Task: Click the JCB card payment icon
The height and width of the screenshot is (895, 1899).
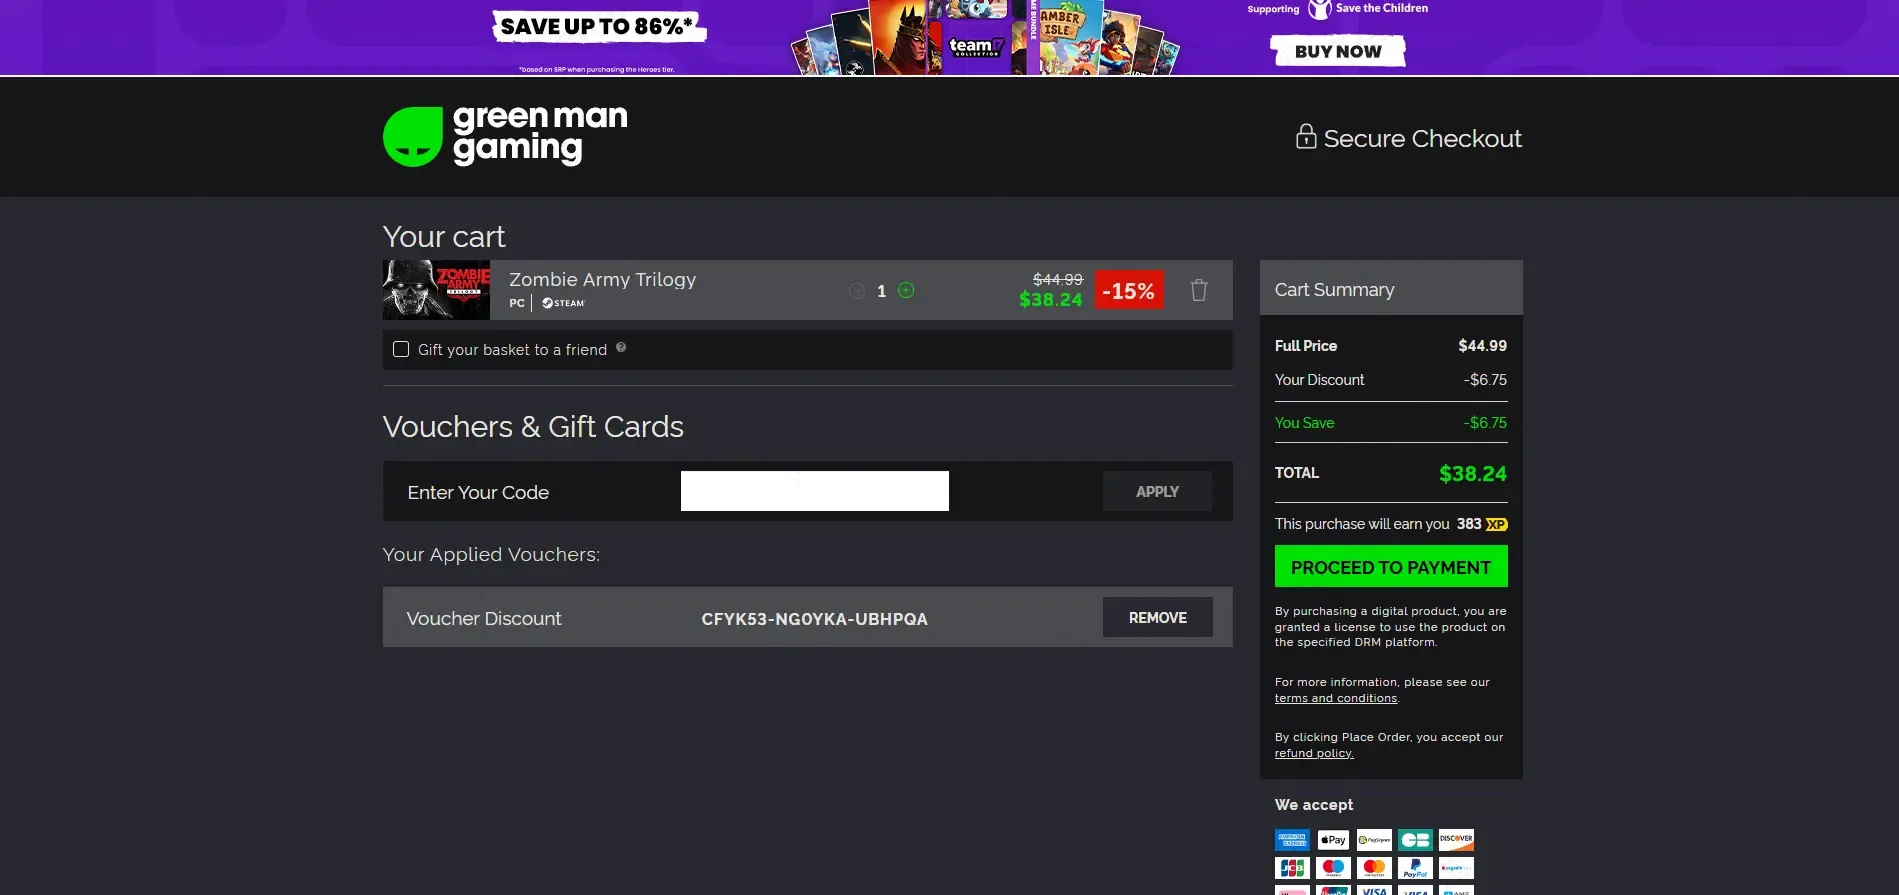Action: tap(1292, 868)
